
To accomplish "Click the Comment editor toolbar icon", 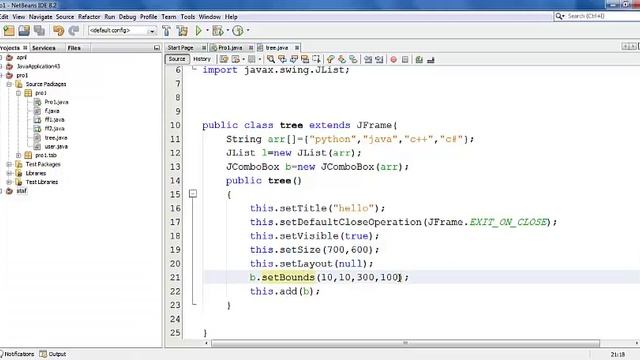I will (419, 60).
